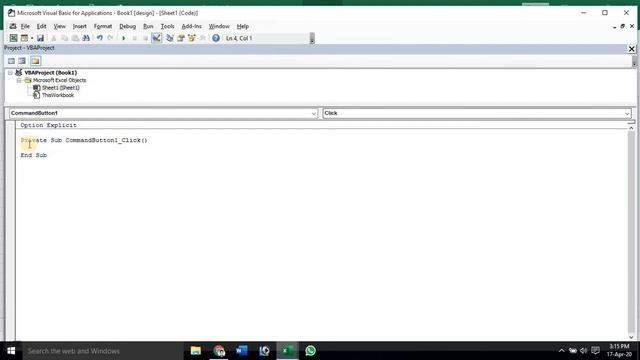Click the Excel icon beside File menu
The height and width of the screenshot is (360, 640).
pos(13,26)
